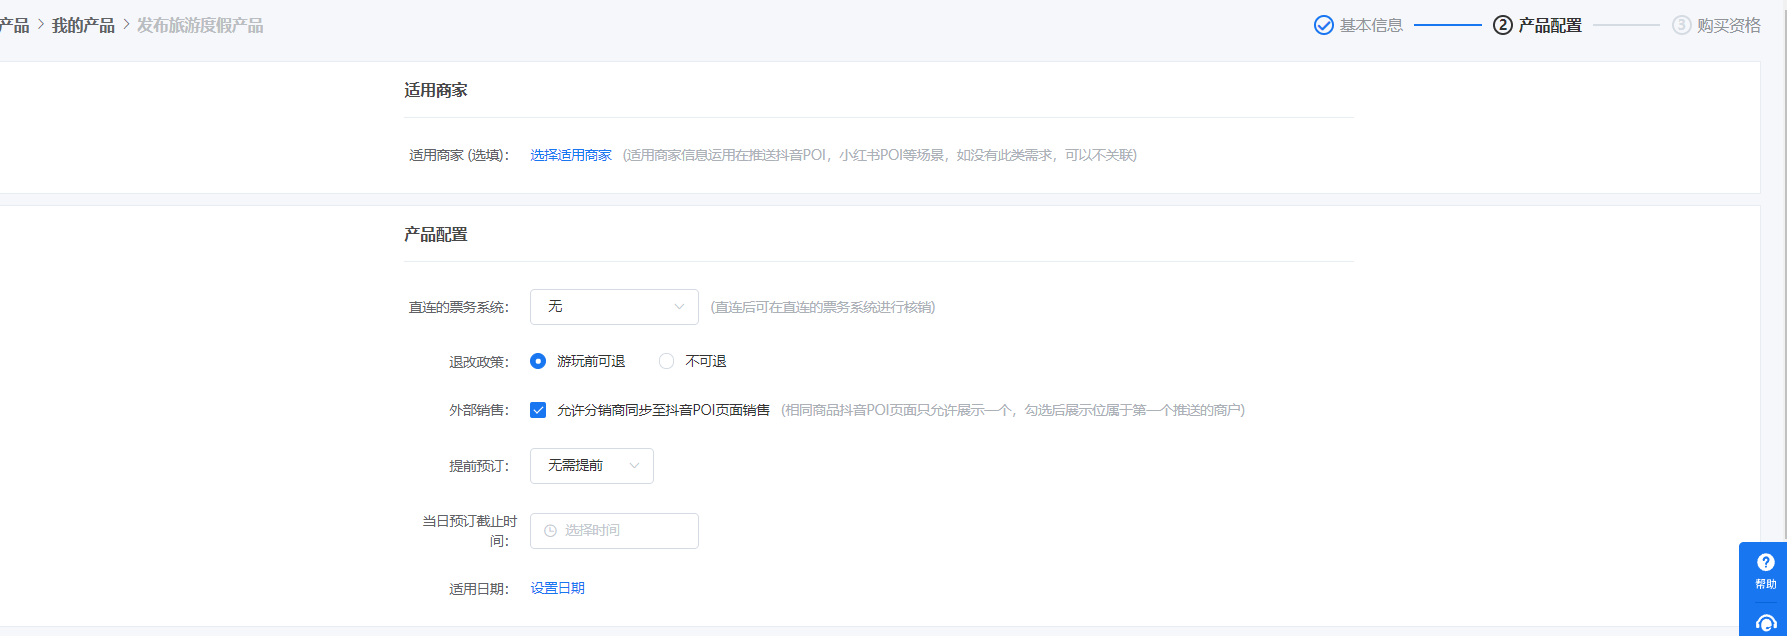Click the 直连后可在直连的票务系统进行核销 hint
This screenshot has width=1787, height=636.
[823, 307]
